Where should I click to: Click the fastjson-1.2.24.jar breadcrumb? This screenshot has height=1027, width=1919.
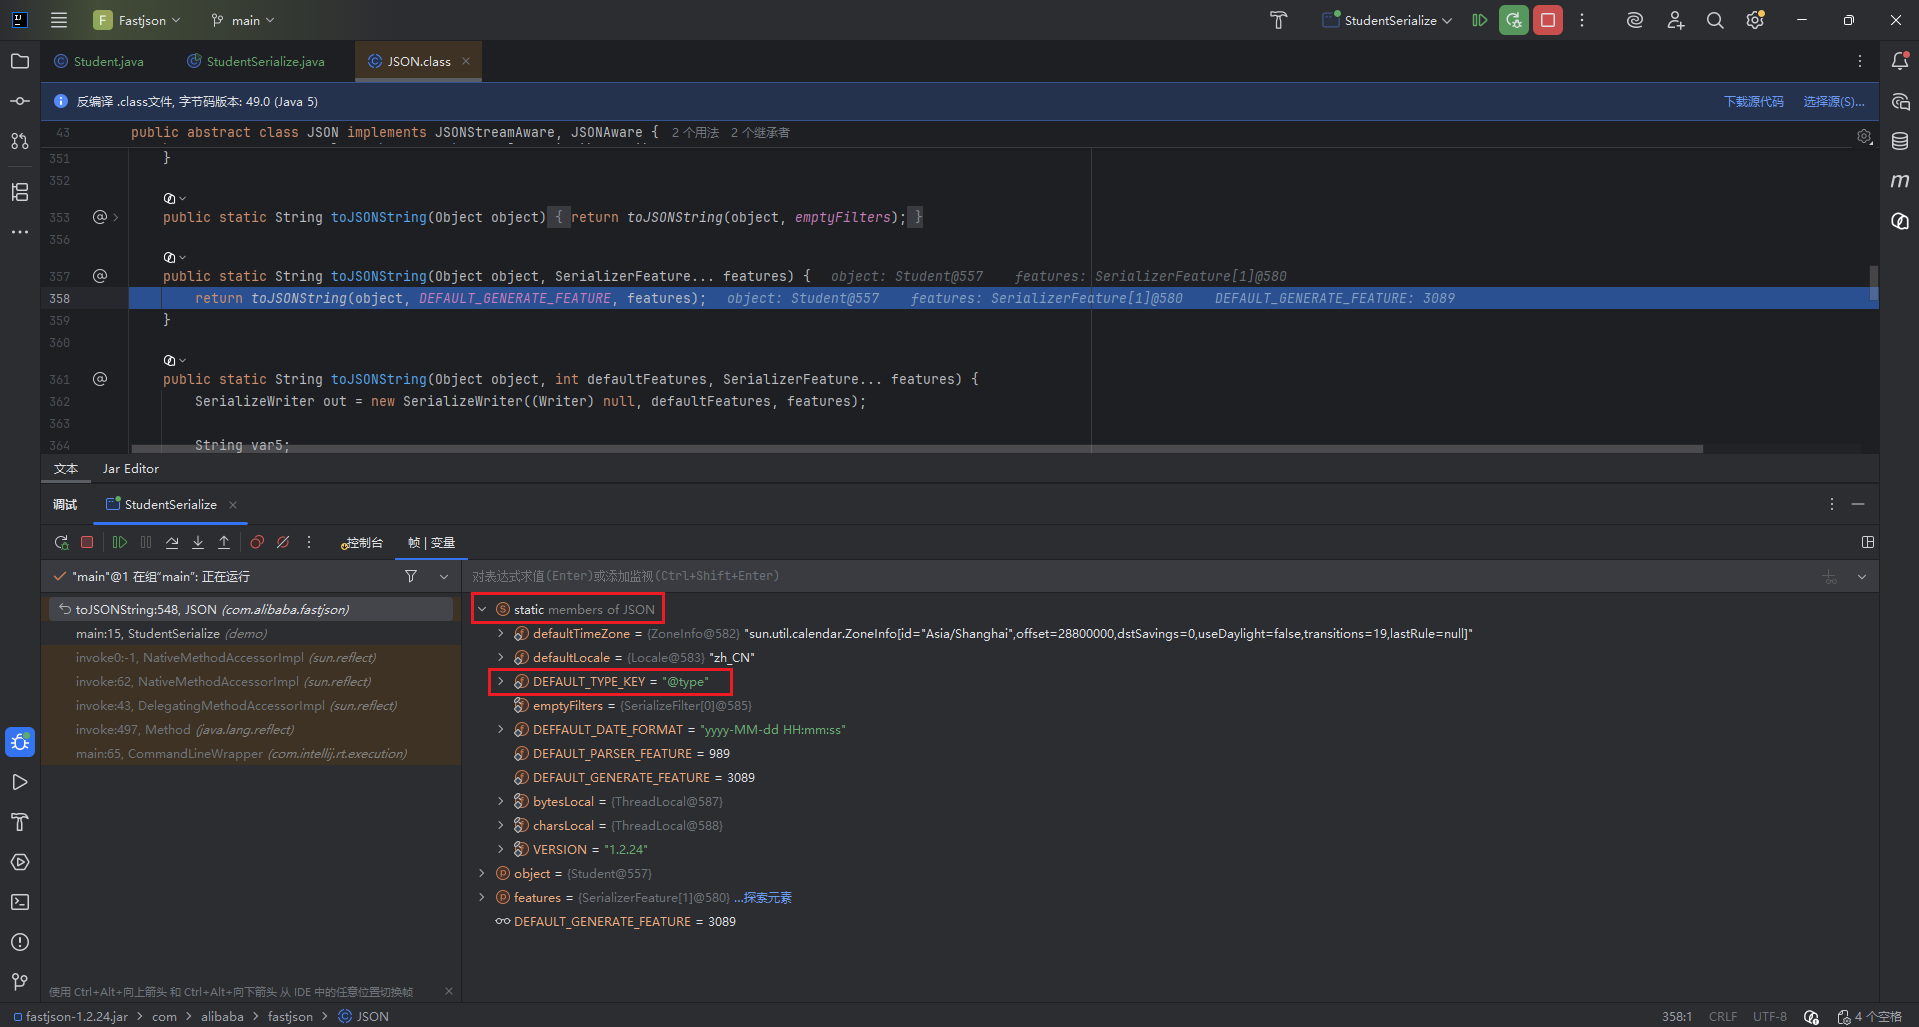click(70, 1016)
